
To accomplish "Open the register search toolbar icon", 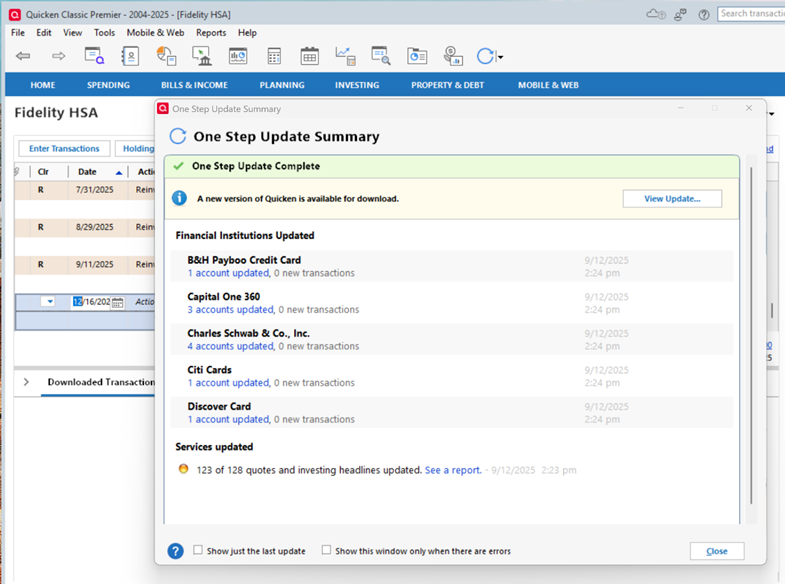I will [94, 56].
